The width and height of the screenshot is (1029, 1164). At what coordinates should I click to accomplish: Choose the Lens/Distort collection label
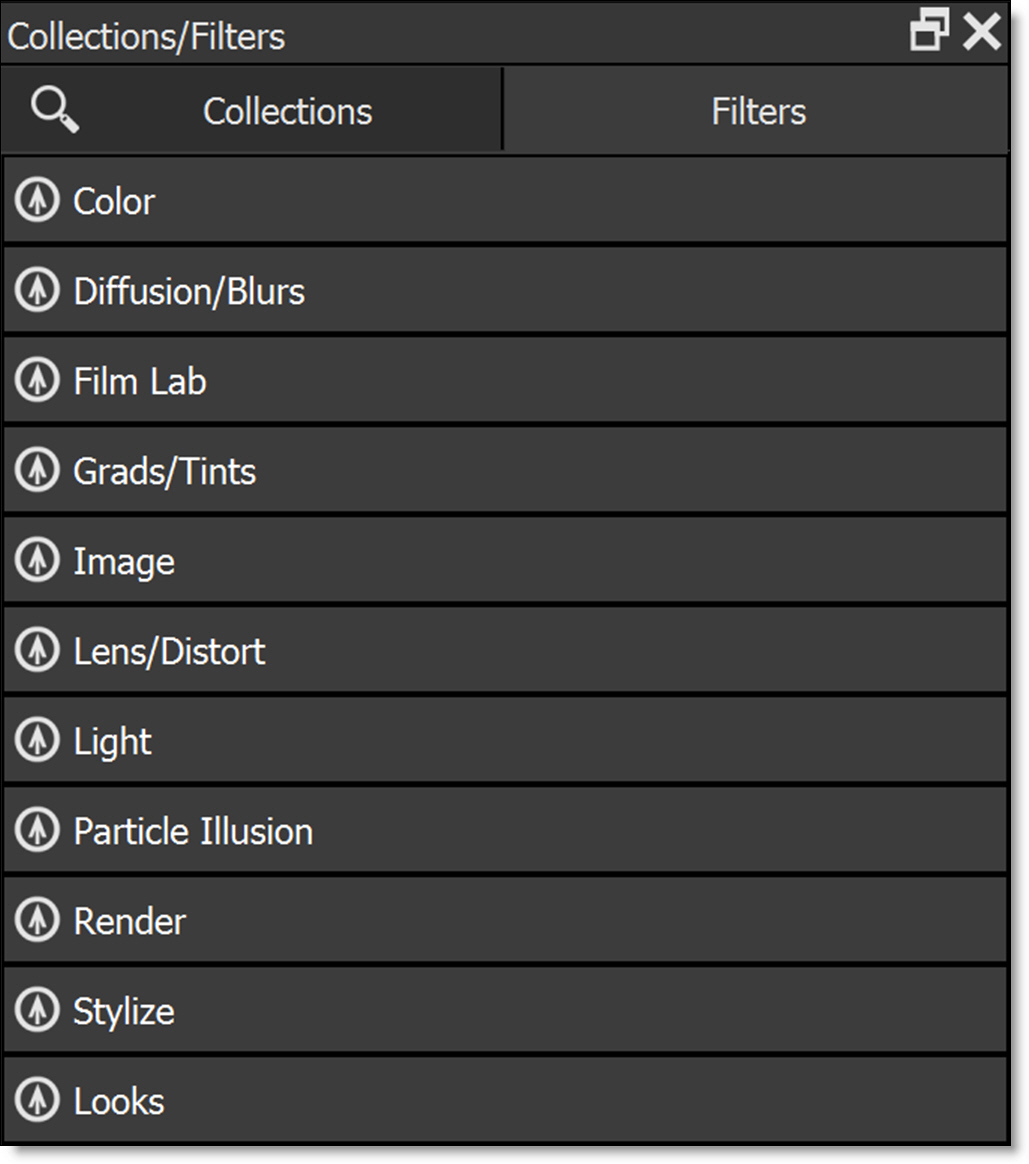[x=169, y=651]
